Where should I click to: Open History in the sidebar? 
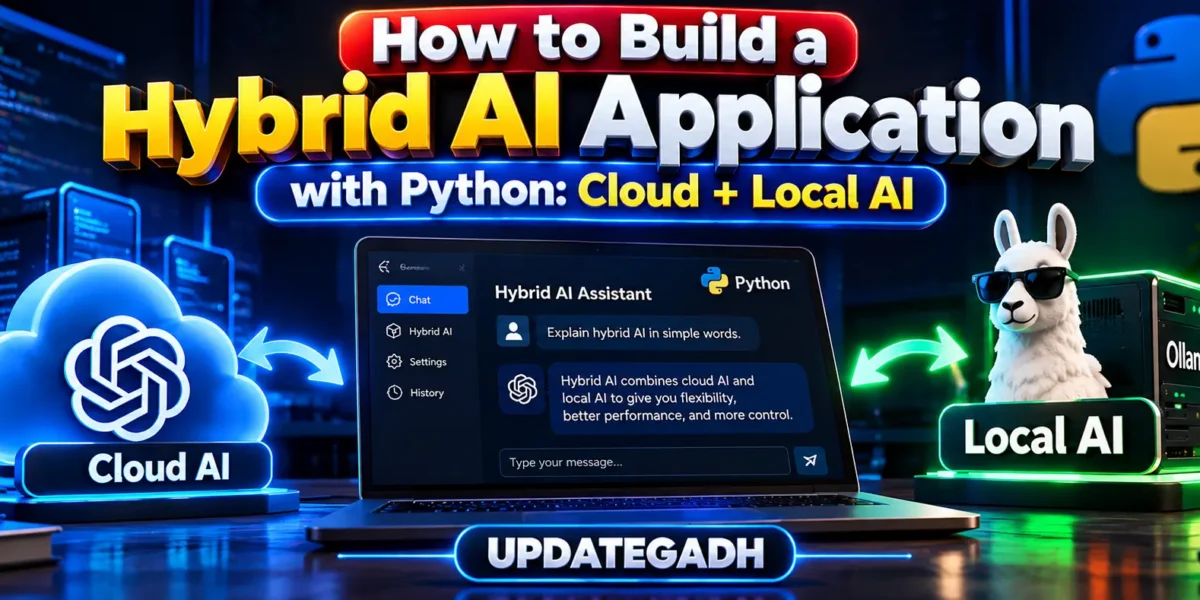coord(415,393)
